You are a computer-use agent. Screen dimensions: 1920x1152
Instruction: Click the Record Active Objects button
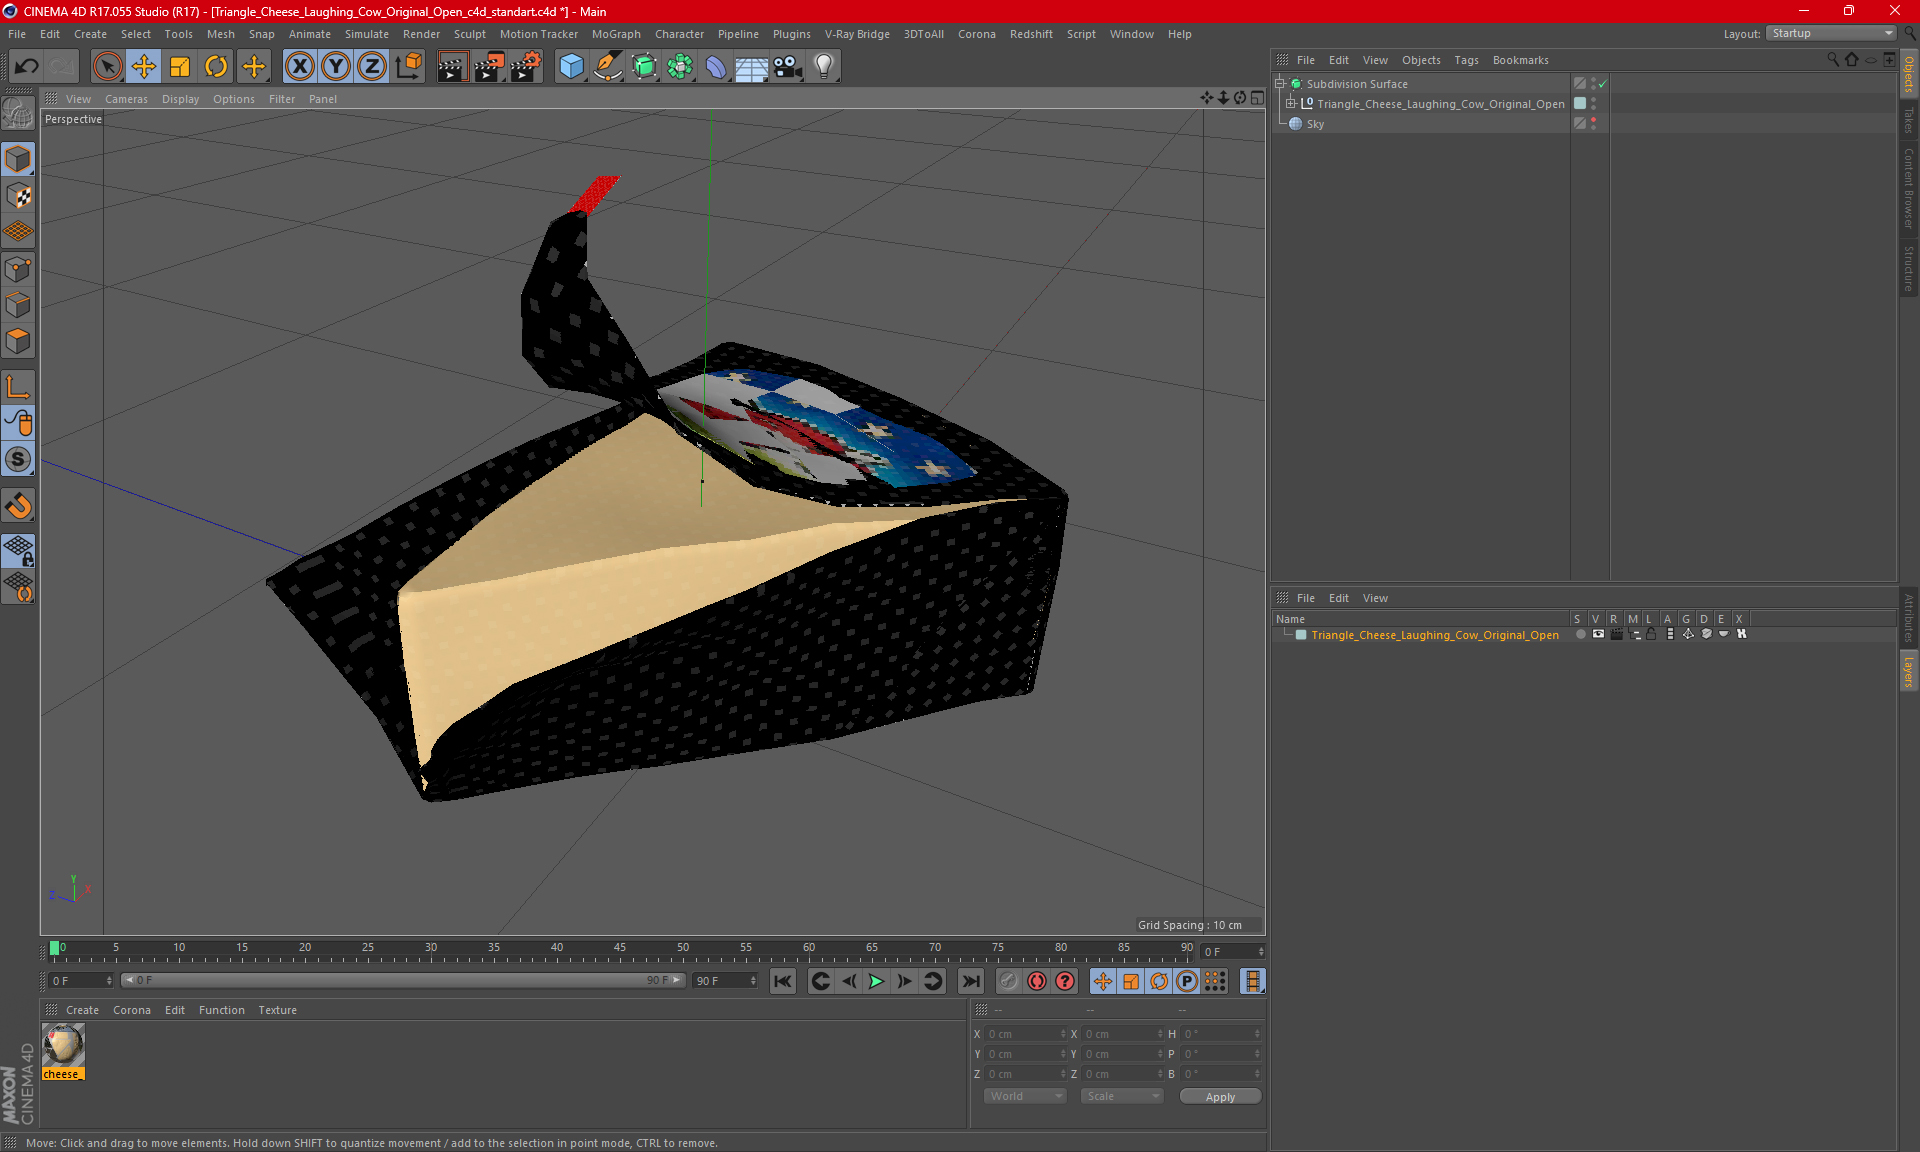(1008, 981)
